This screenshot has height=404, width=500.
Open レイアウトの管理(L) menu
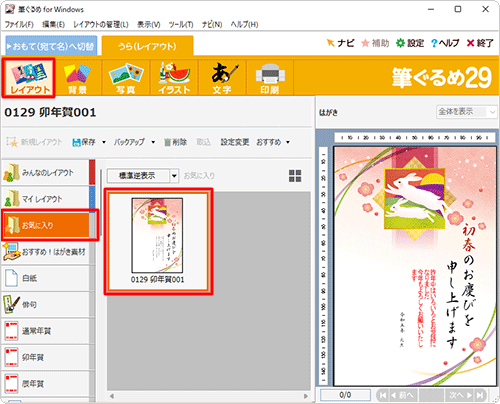pos(101,25)
